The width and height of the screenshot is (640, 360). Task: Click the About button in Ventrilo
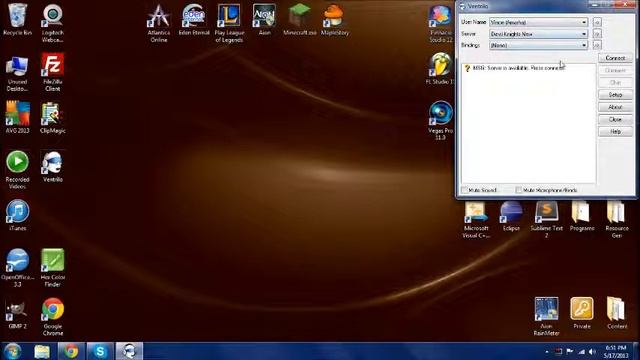tap(615, 107)
